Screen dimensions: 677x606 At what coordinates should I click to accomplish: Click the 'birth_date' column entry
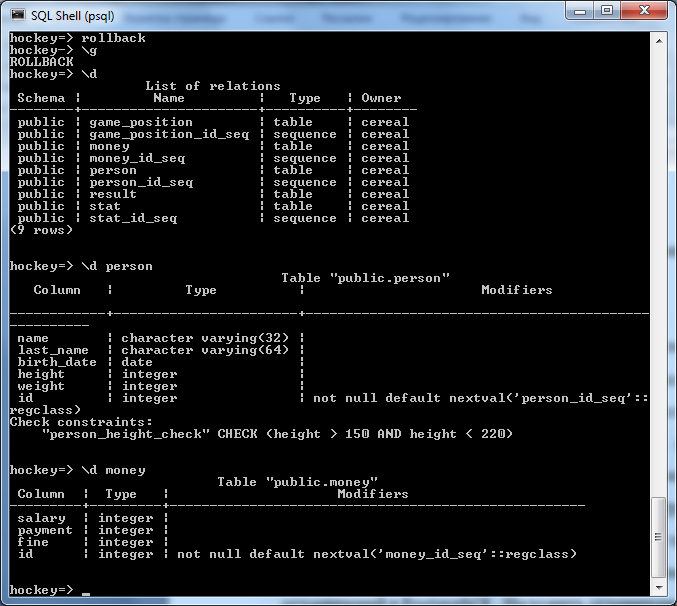click(57, 362)
